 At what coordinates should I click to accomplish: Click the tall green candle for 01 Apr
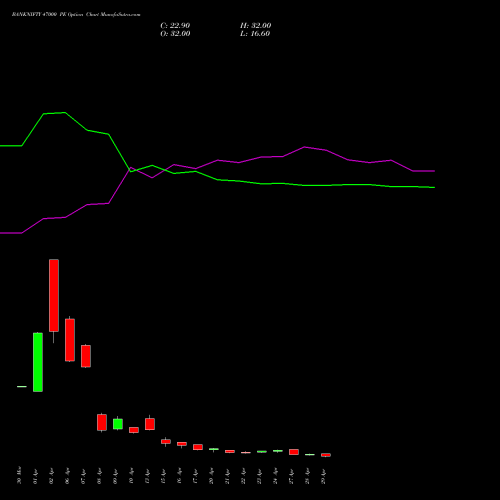click(x=38, y=362)
